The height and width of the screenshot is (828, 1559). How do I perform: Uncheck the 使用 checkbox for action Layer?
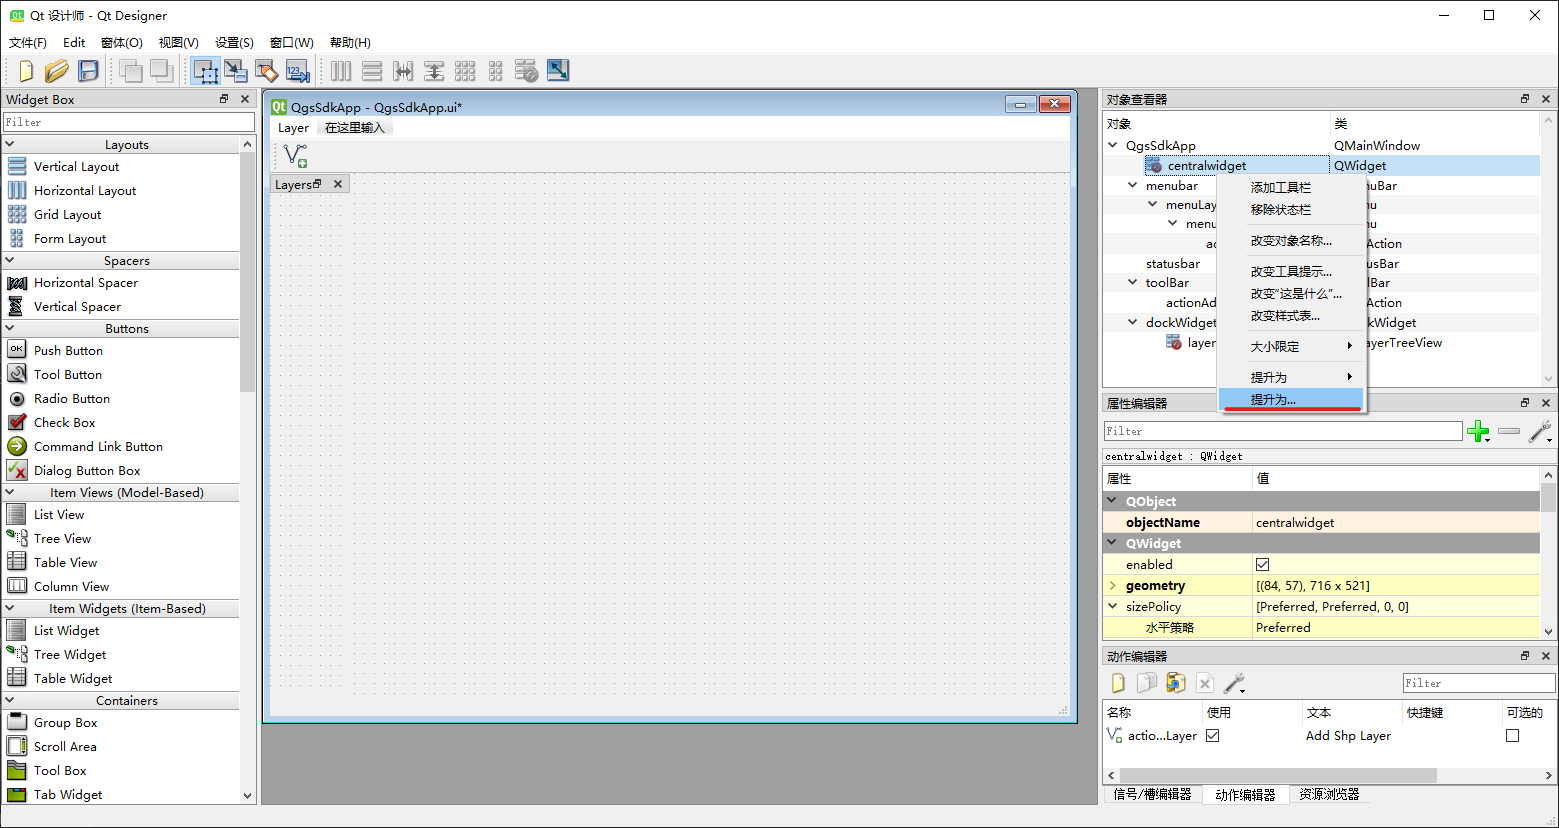pos(1212,736)
